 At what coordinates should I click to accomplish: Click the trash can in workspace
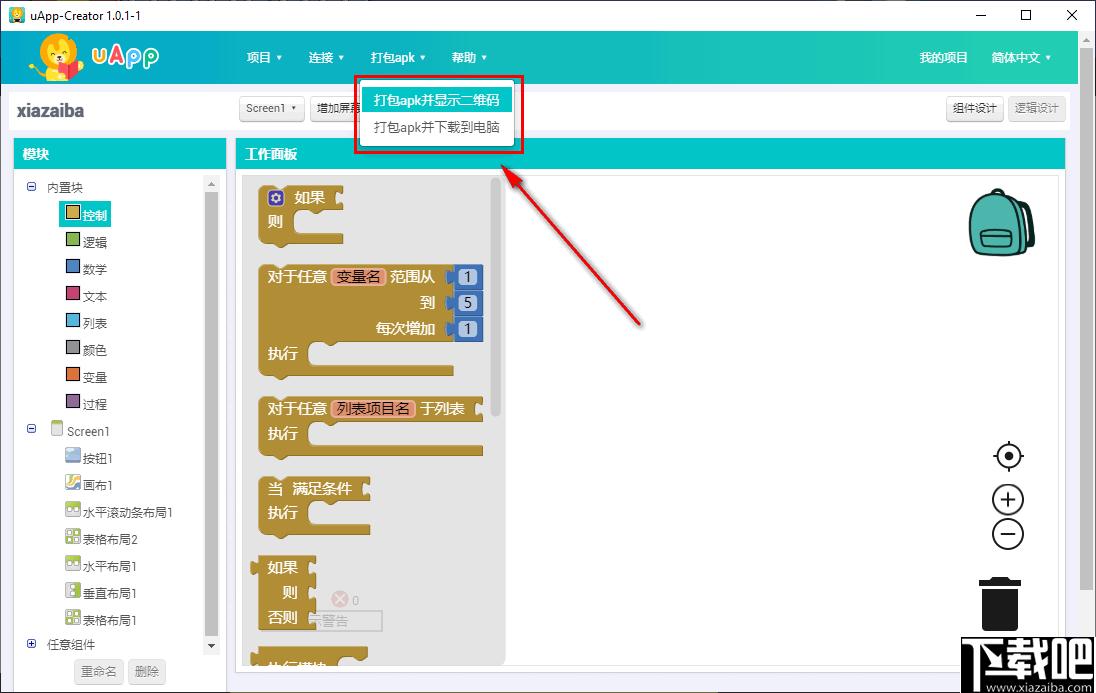point(1000,604)
